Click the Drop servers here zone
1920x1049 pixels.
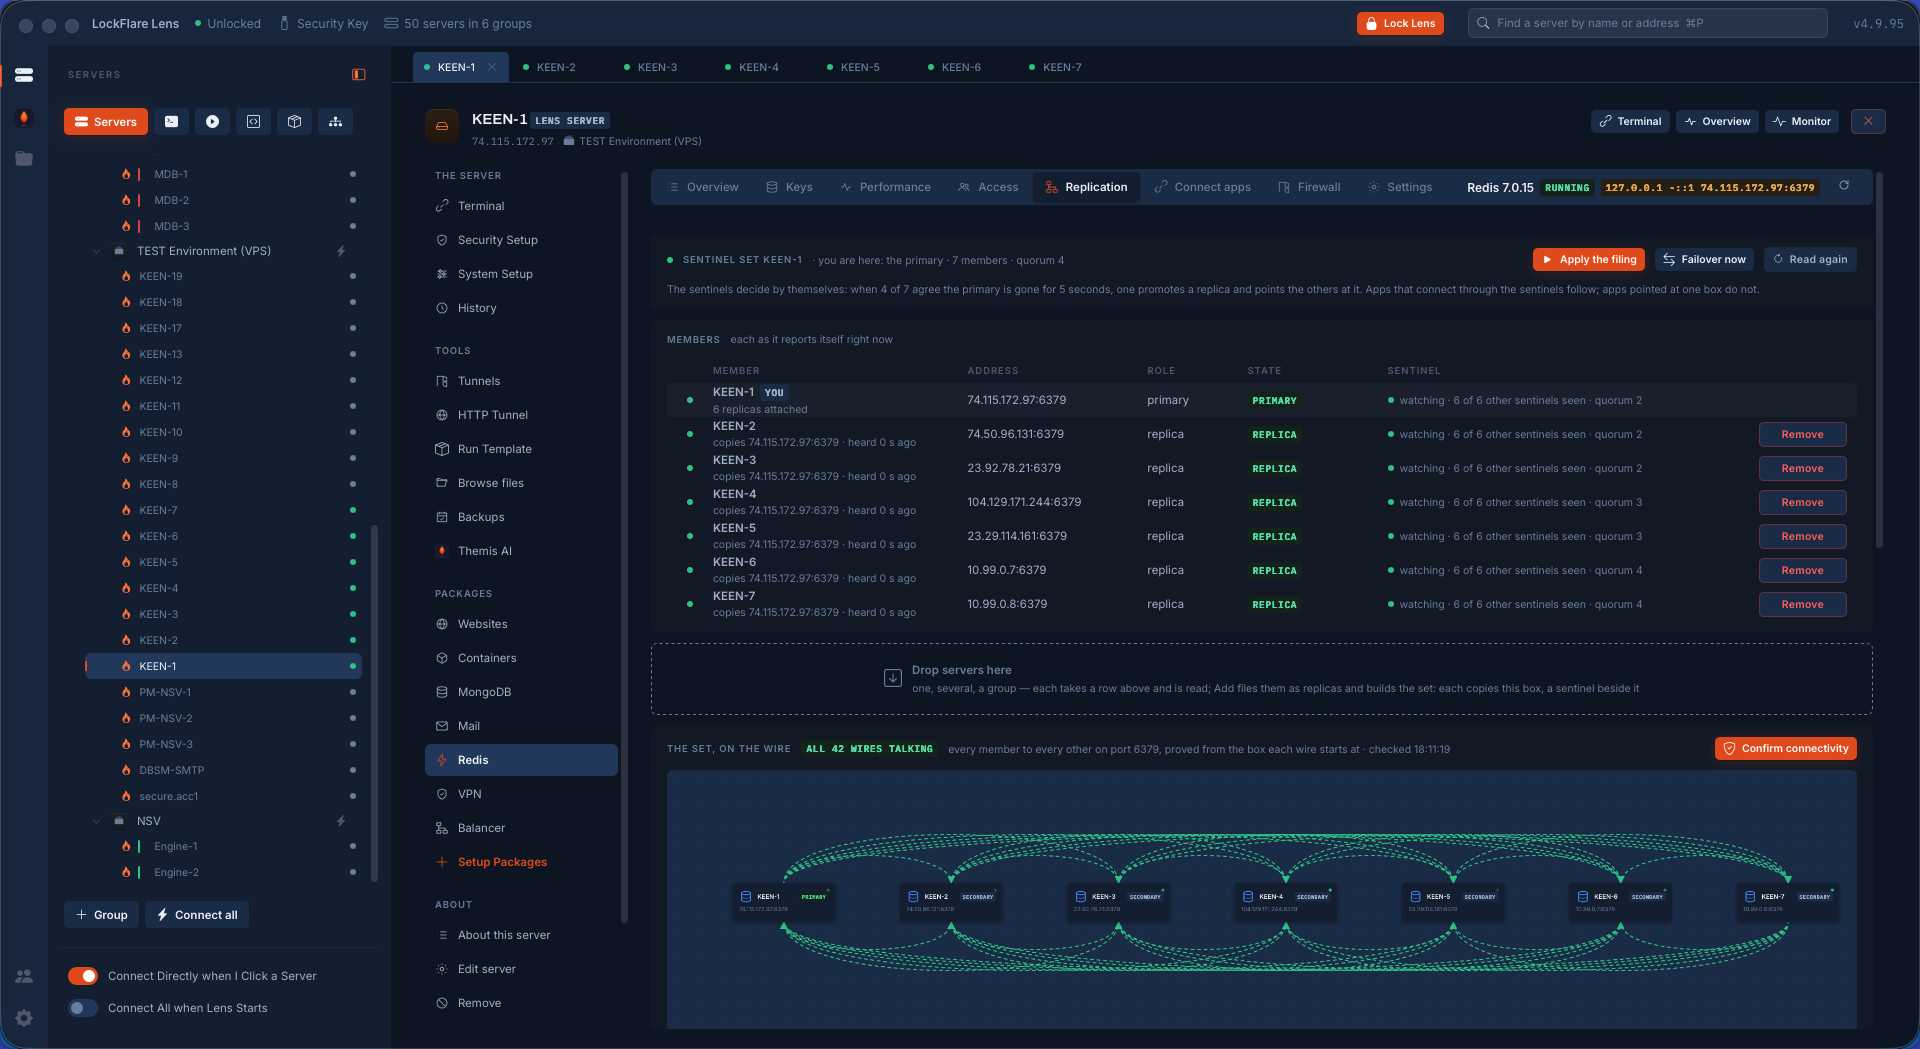tap(1261, 679)
